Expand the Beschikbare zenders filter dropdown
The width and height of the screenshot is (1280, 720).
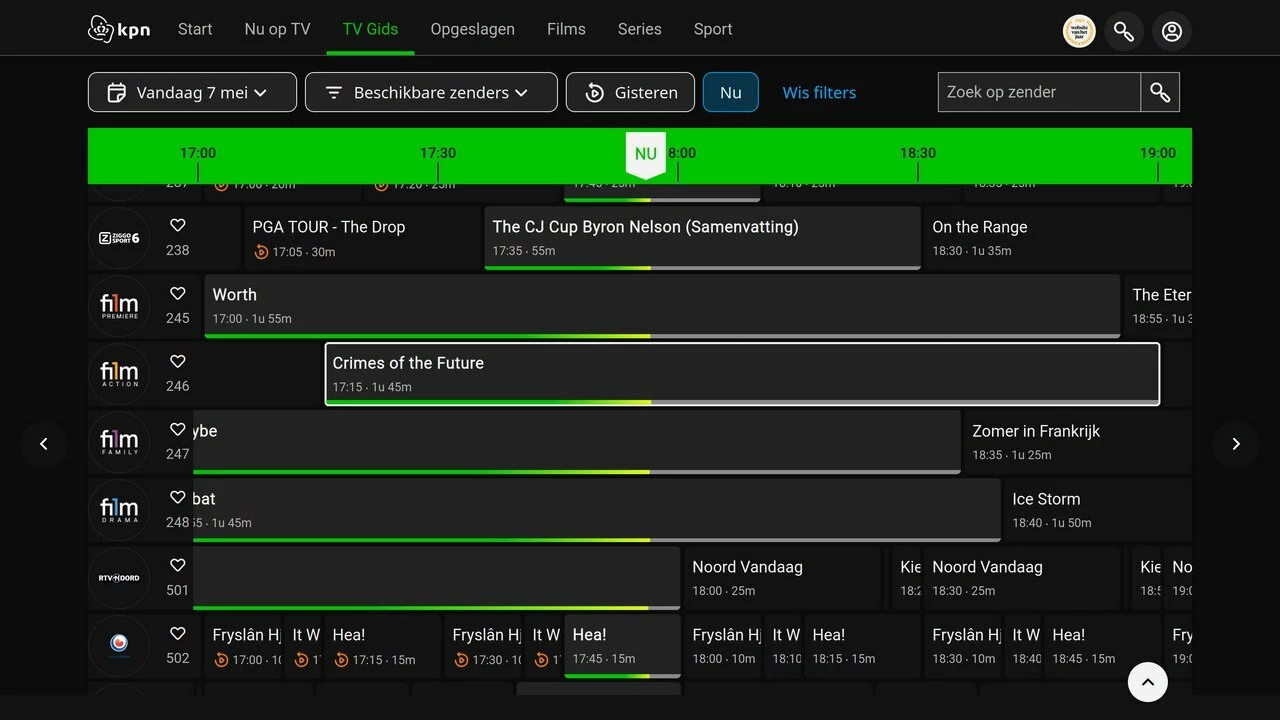431,92
